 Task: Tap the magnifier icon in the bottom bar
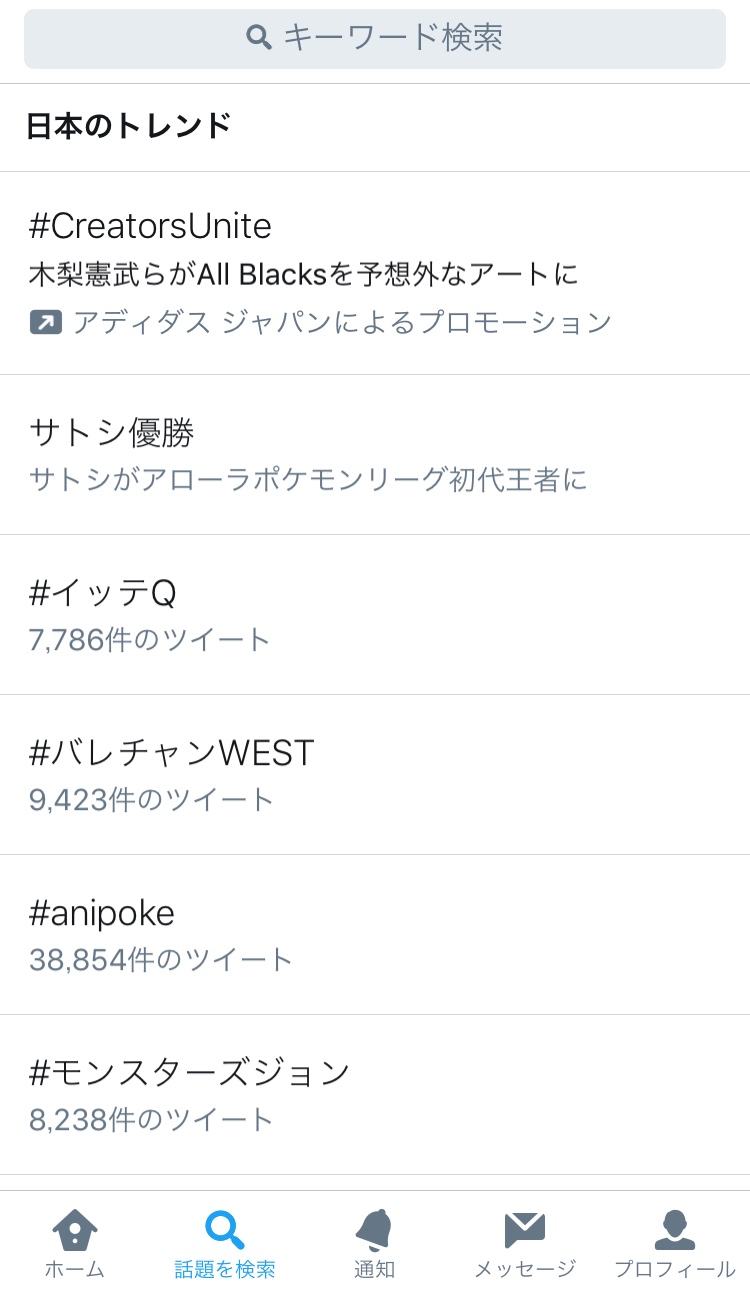point(224,1229)
